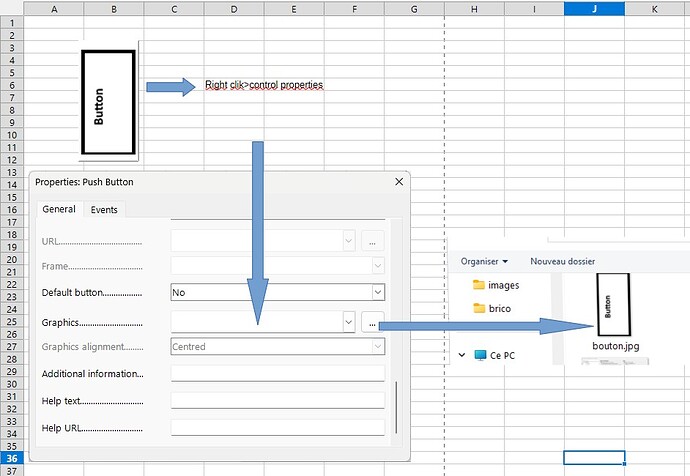Click the Help text field

[x=278, y=401]
